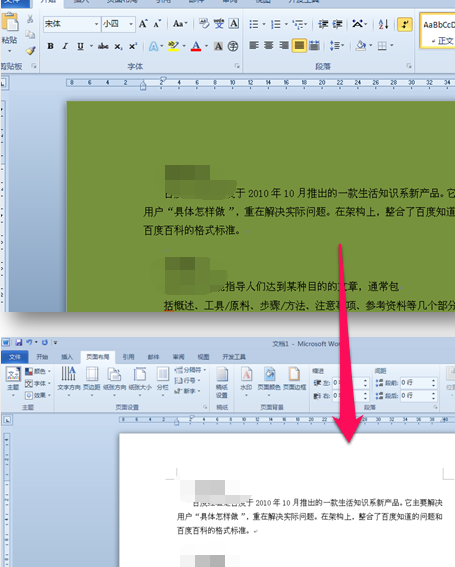This screenshot has height=567, width=455.
Task: Click the Bullets list icon
Action: click(x=254, y=24)
